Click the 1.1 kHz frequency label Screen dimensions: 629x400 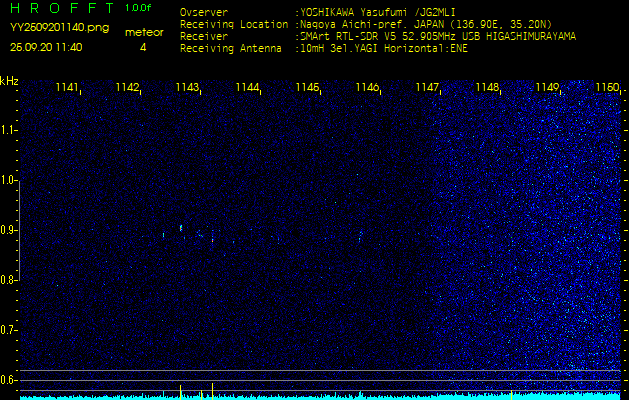(x=7, y=130)
